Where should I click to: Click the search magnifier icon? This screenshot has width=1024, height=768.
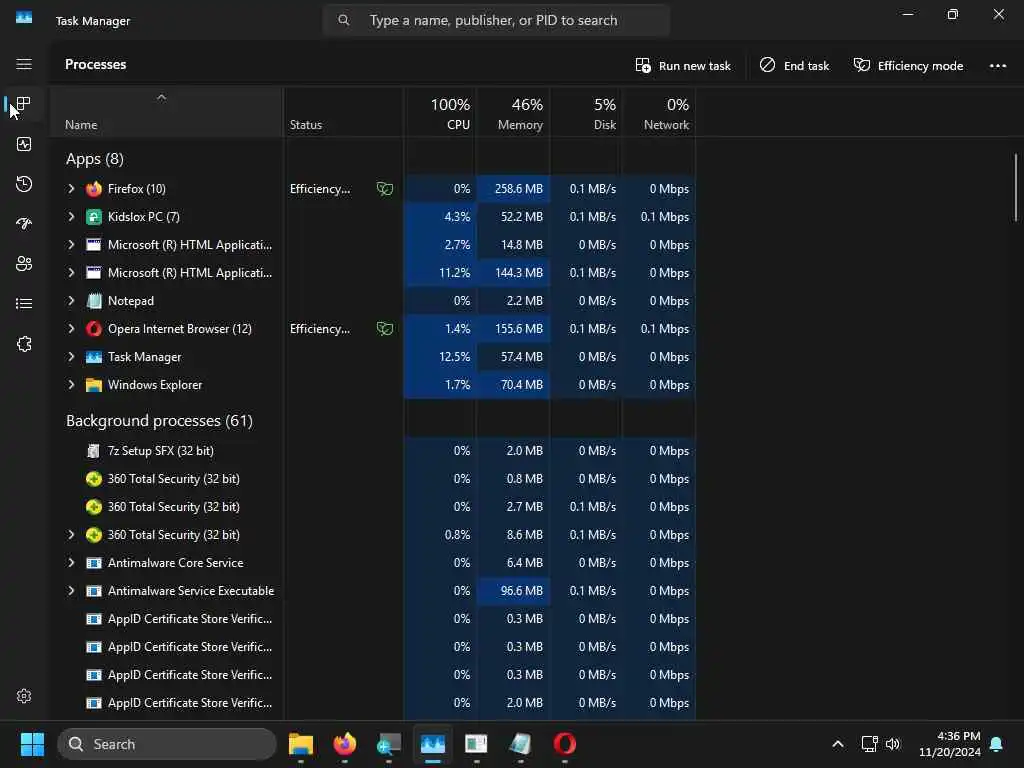pyautogui.click(x=344, y=20)
